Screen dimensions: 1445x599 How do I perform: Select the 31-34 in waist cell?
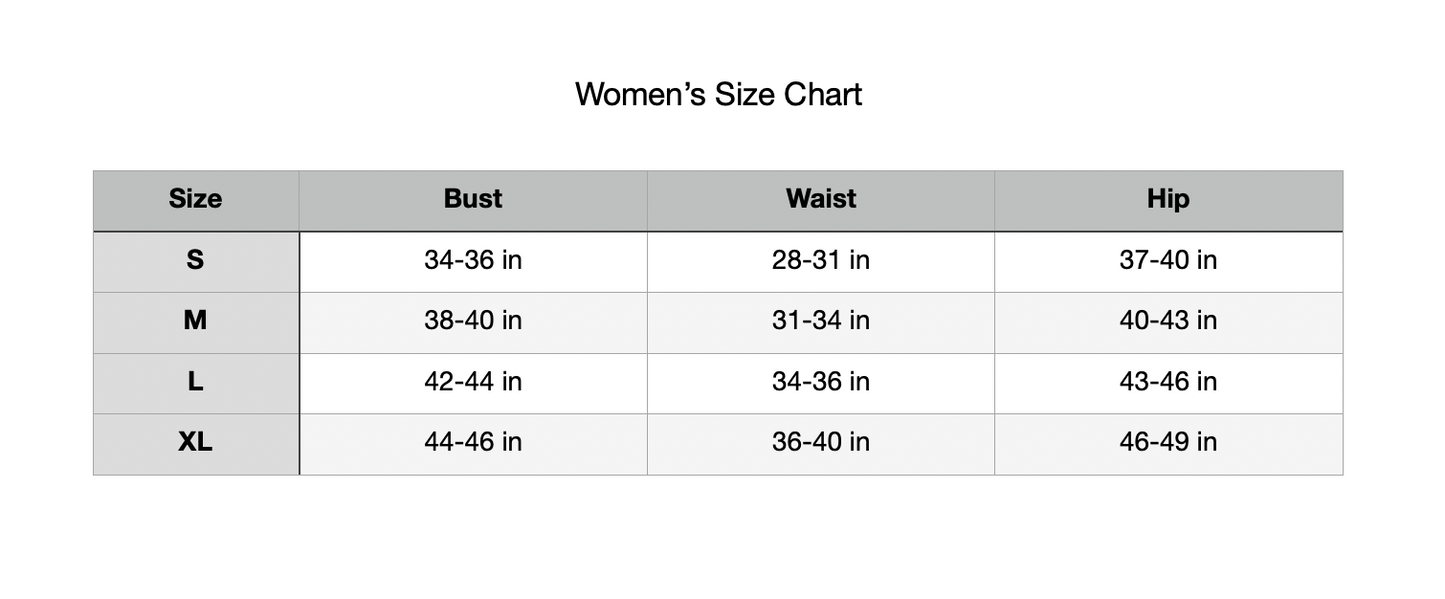821,321
